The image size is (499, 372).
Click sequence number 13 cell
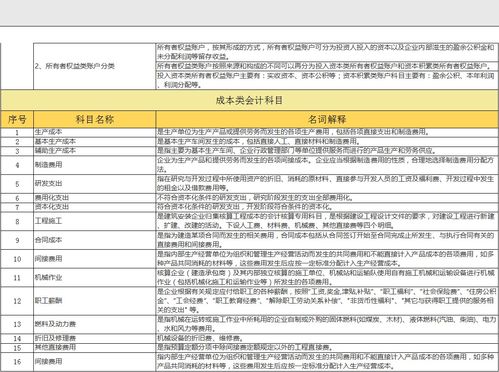(x=17, y=324)
